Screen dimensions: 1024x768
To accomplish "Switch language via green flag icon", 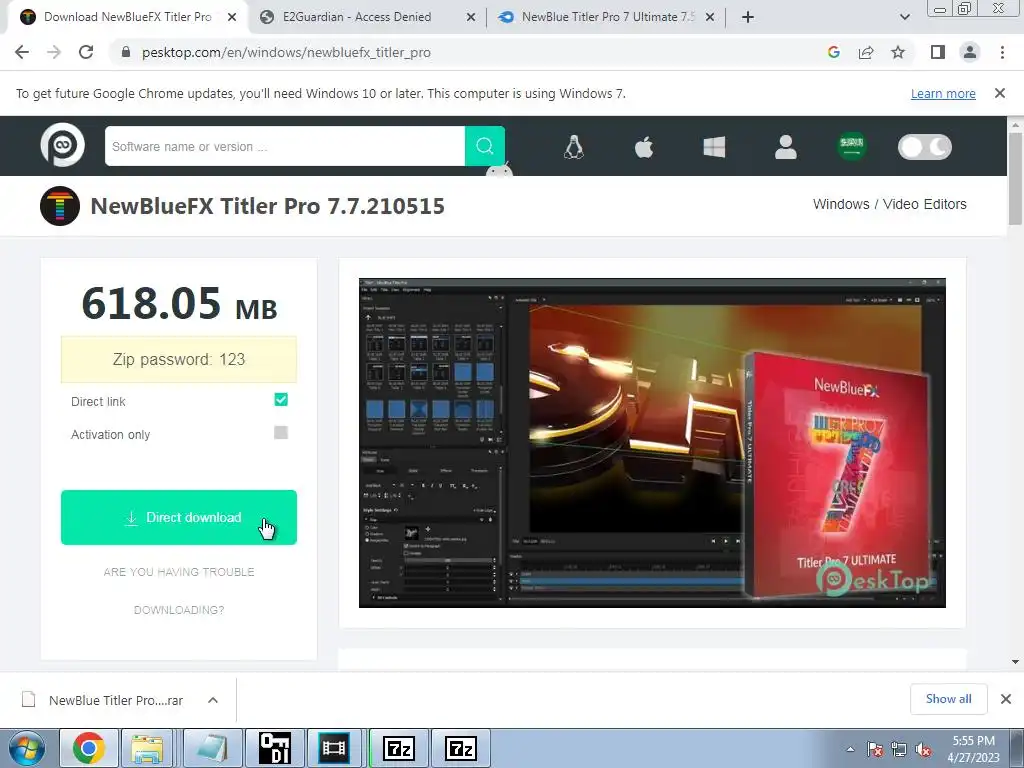I will 852,146.
